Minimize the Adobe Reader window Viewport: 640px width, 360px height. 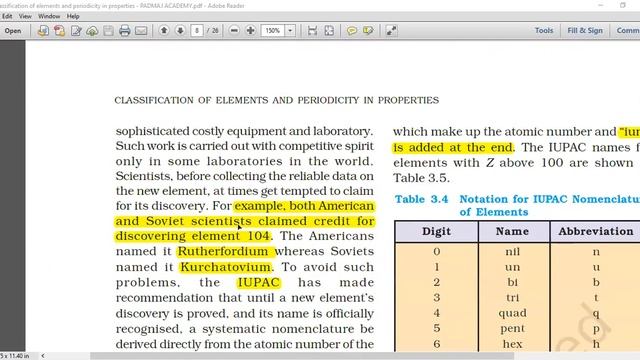600,5
